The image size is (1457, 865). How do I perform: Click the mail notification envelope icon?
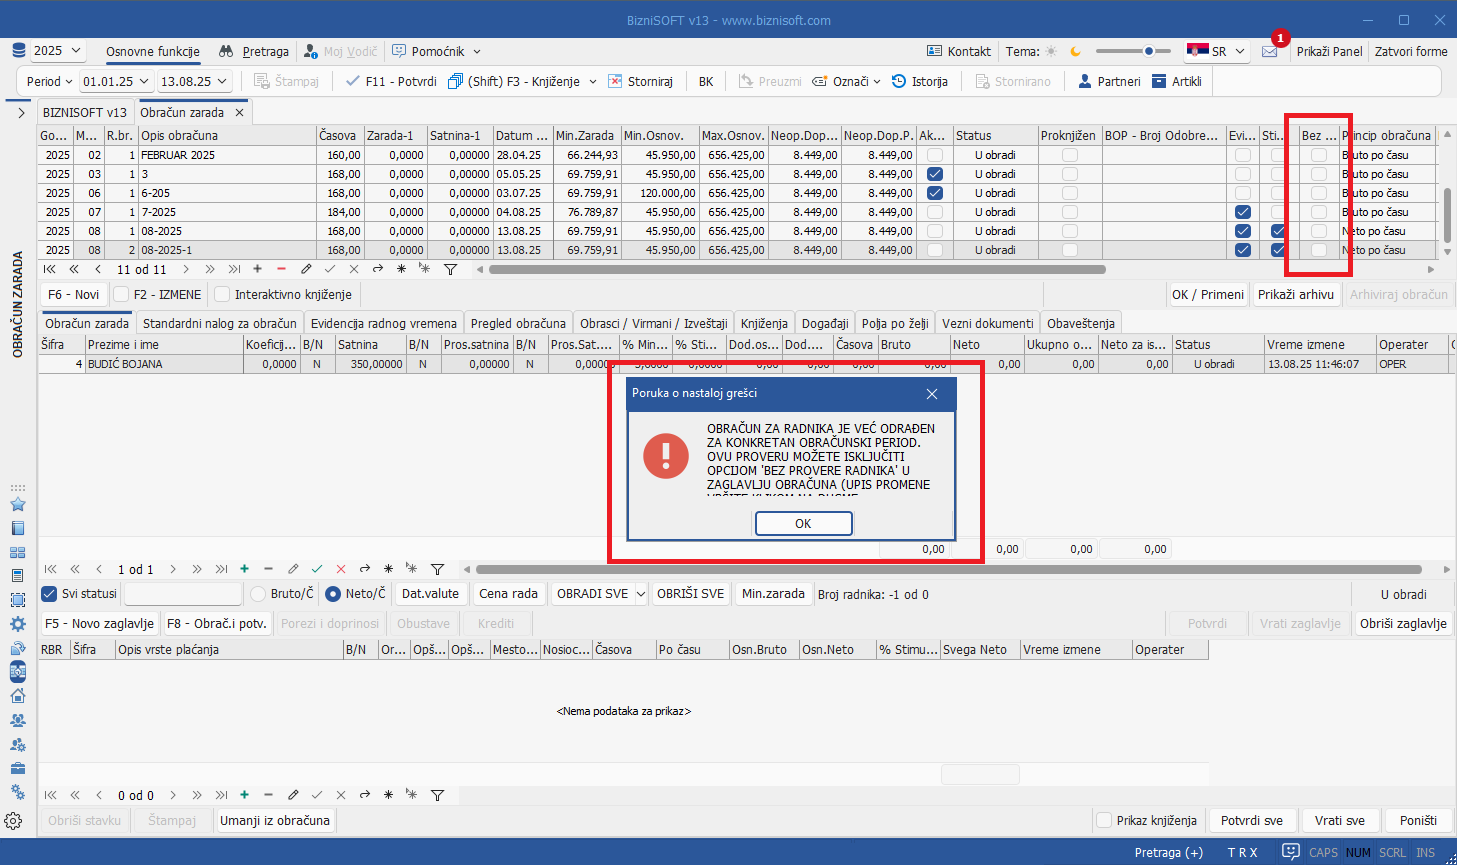[1269, 52]
